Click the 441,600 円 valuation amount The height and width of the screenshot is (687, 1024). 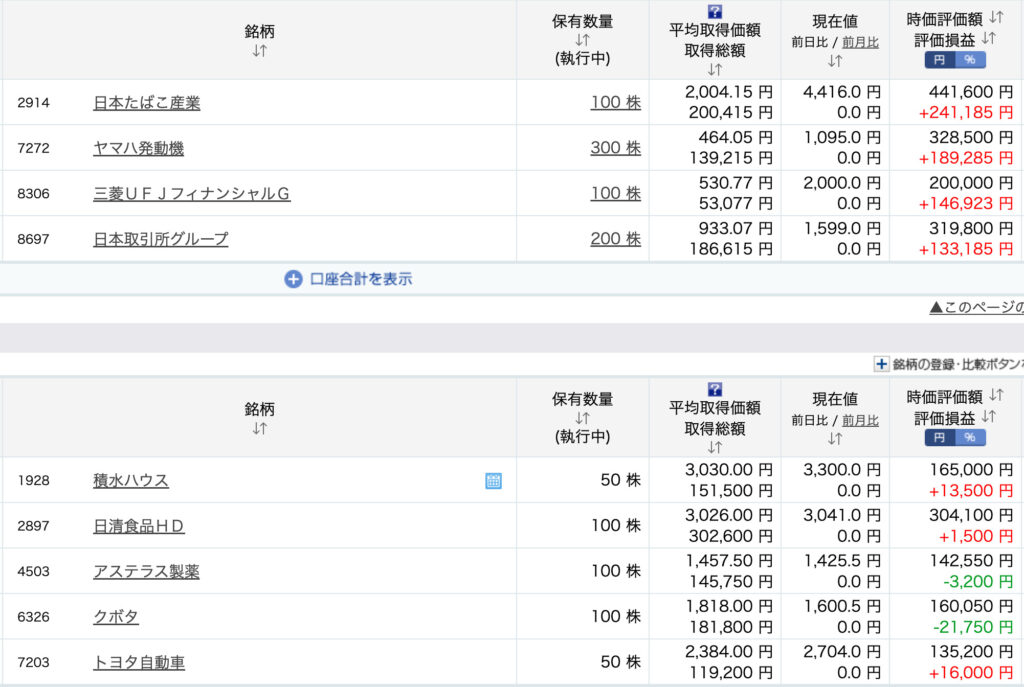point(971,92)
